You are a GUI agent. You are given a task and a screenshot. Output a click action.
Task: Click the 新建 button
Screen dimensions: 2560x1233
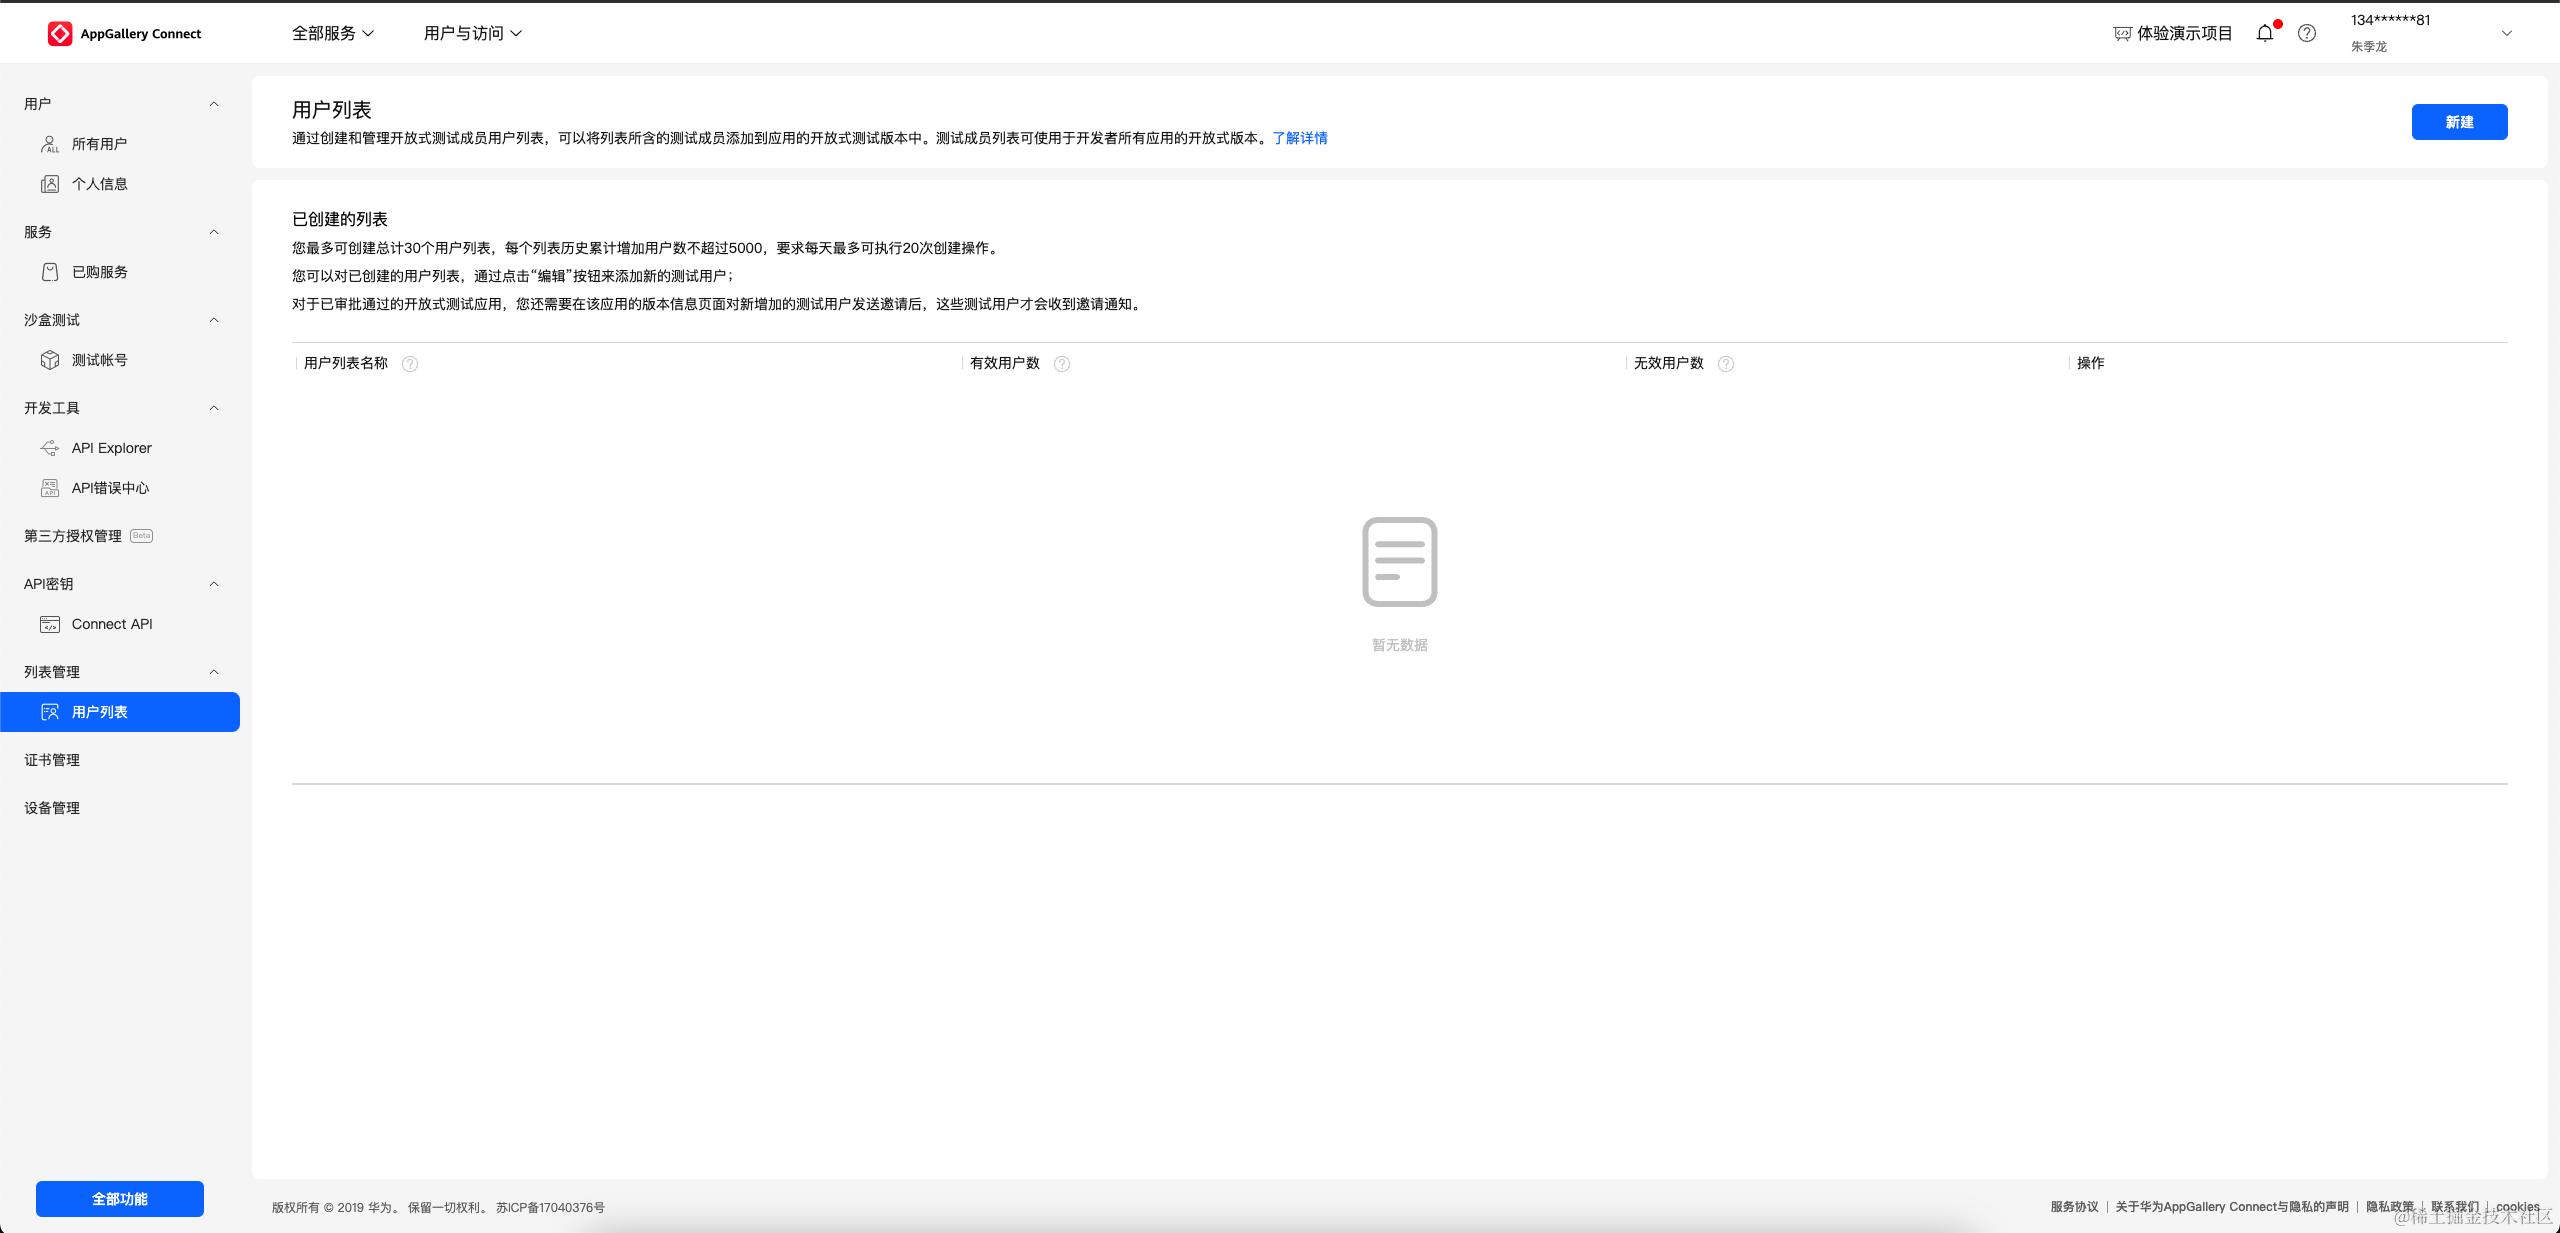click(x=2459, y=122)
